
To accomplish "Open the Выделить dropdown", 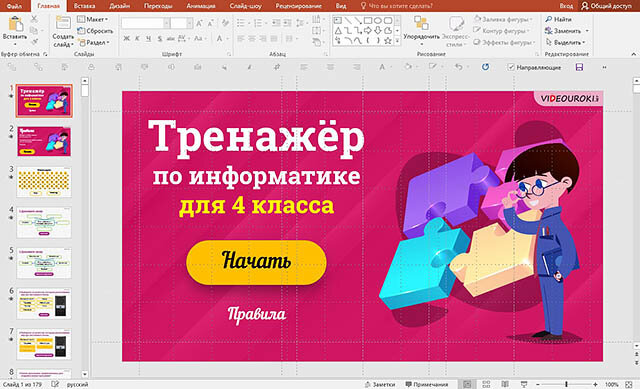I will (565, 42).
